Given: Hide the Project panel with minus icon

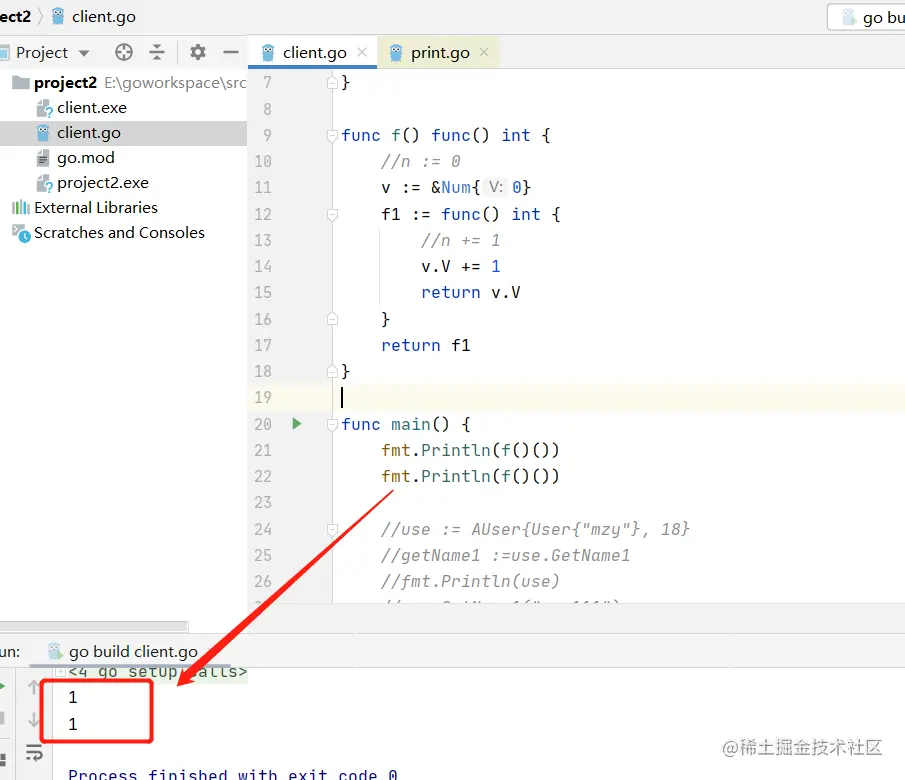Looking at the screenshot, I should [x=231, y=53].
